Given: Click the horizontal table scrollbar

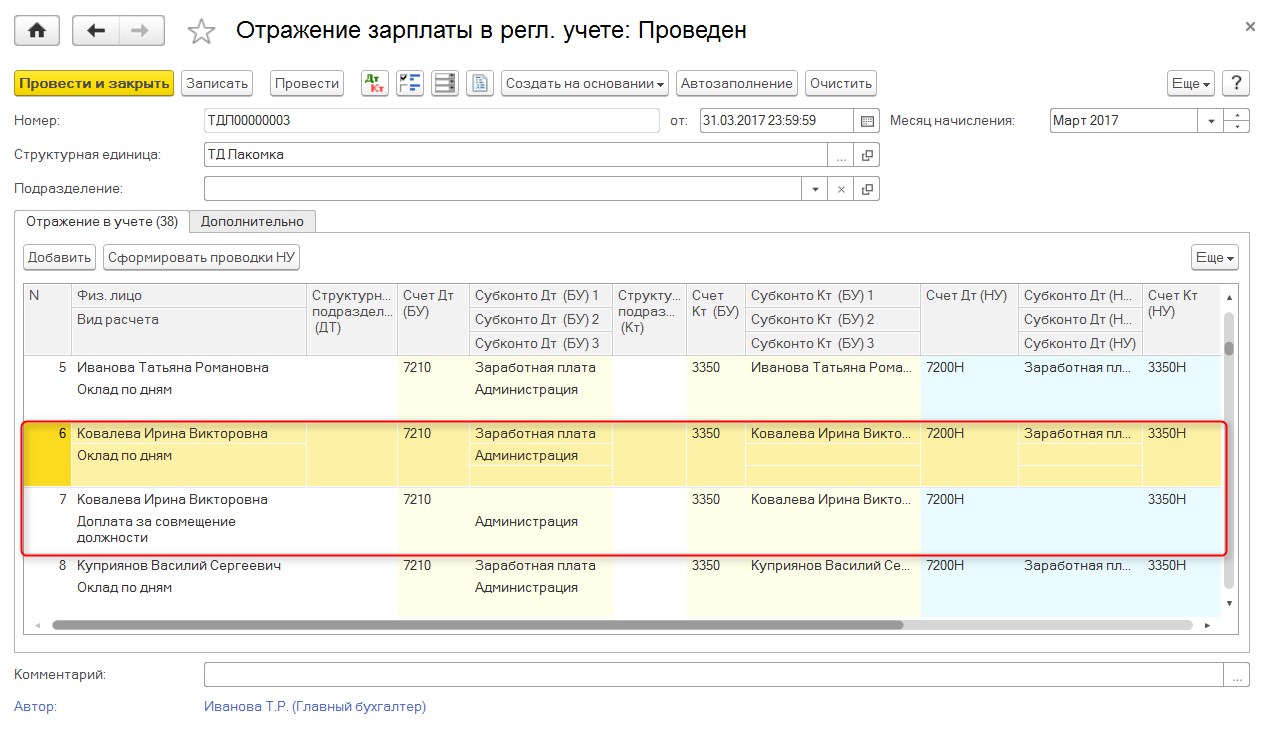Looking at the screenshot, I should coord(477,625).
